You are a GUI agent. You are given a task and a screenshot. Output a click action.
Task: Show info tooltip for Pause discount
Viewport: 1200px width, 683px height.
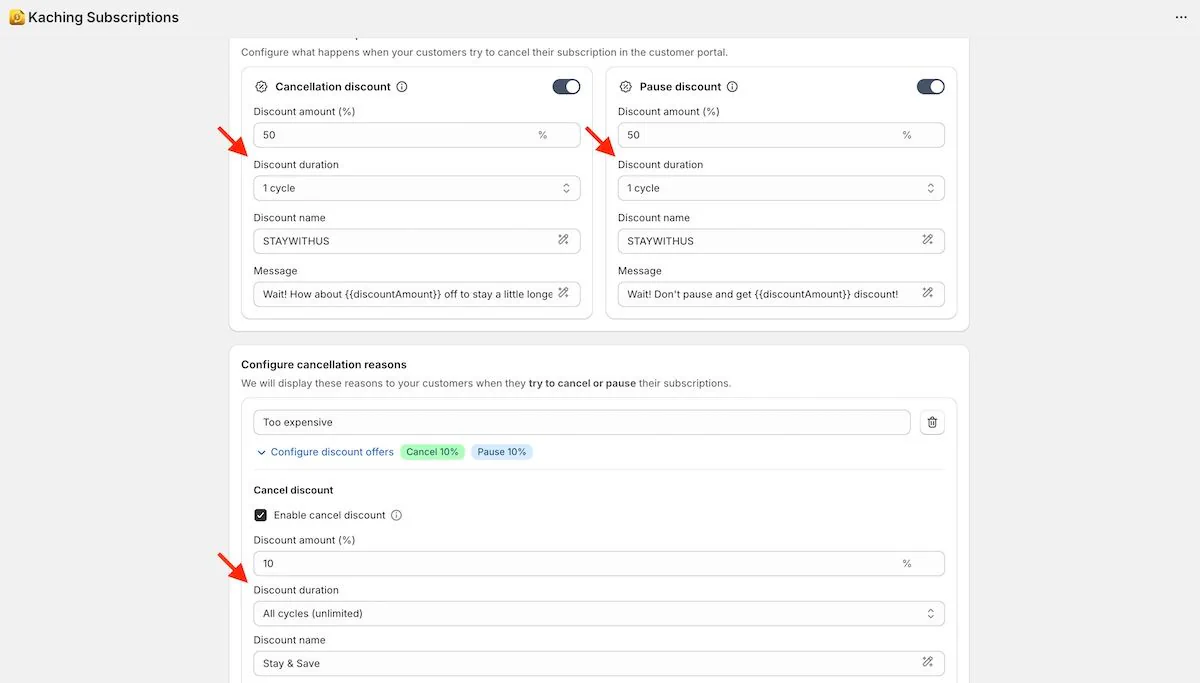pos(732,87)
